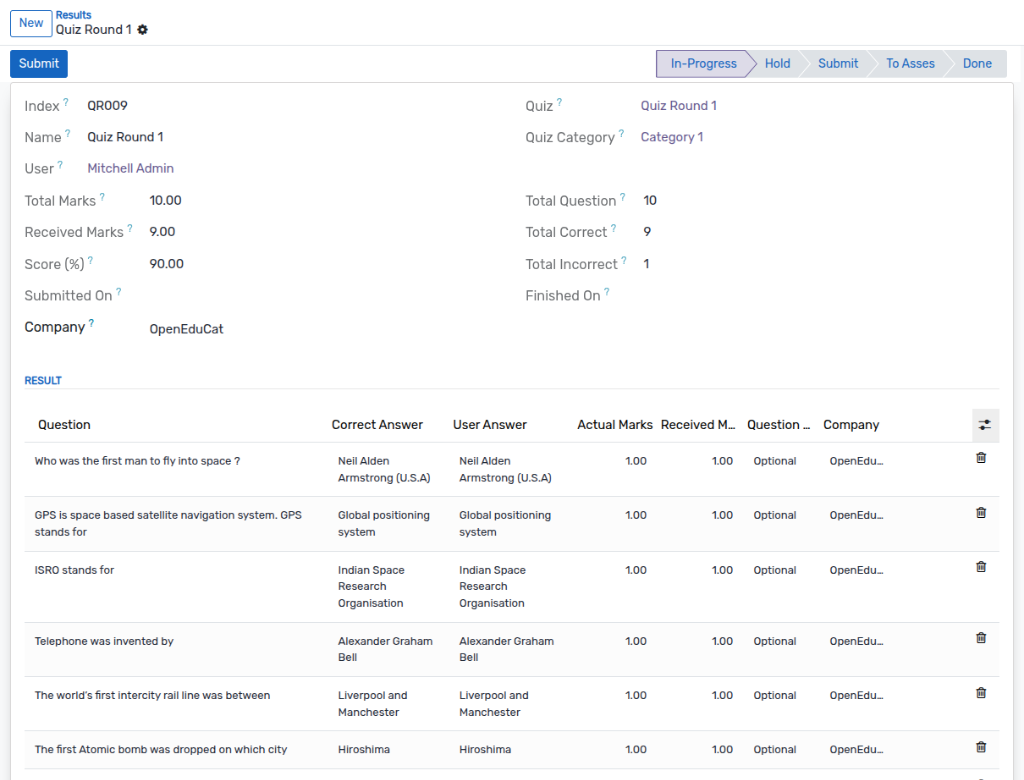
Task: Click the help question mark beside Total Marks
Action: click(102, 197)
